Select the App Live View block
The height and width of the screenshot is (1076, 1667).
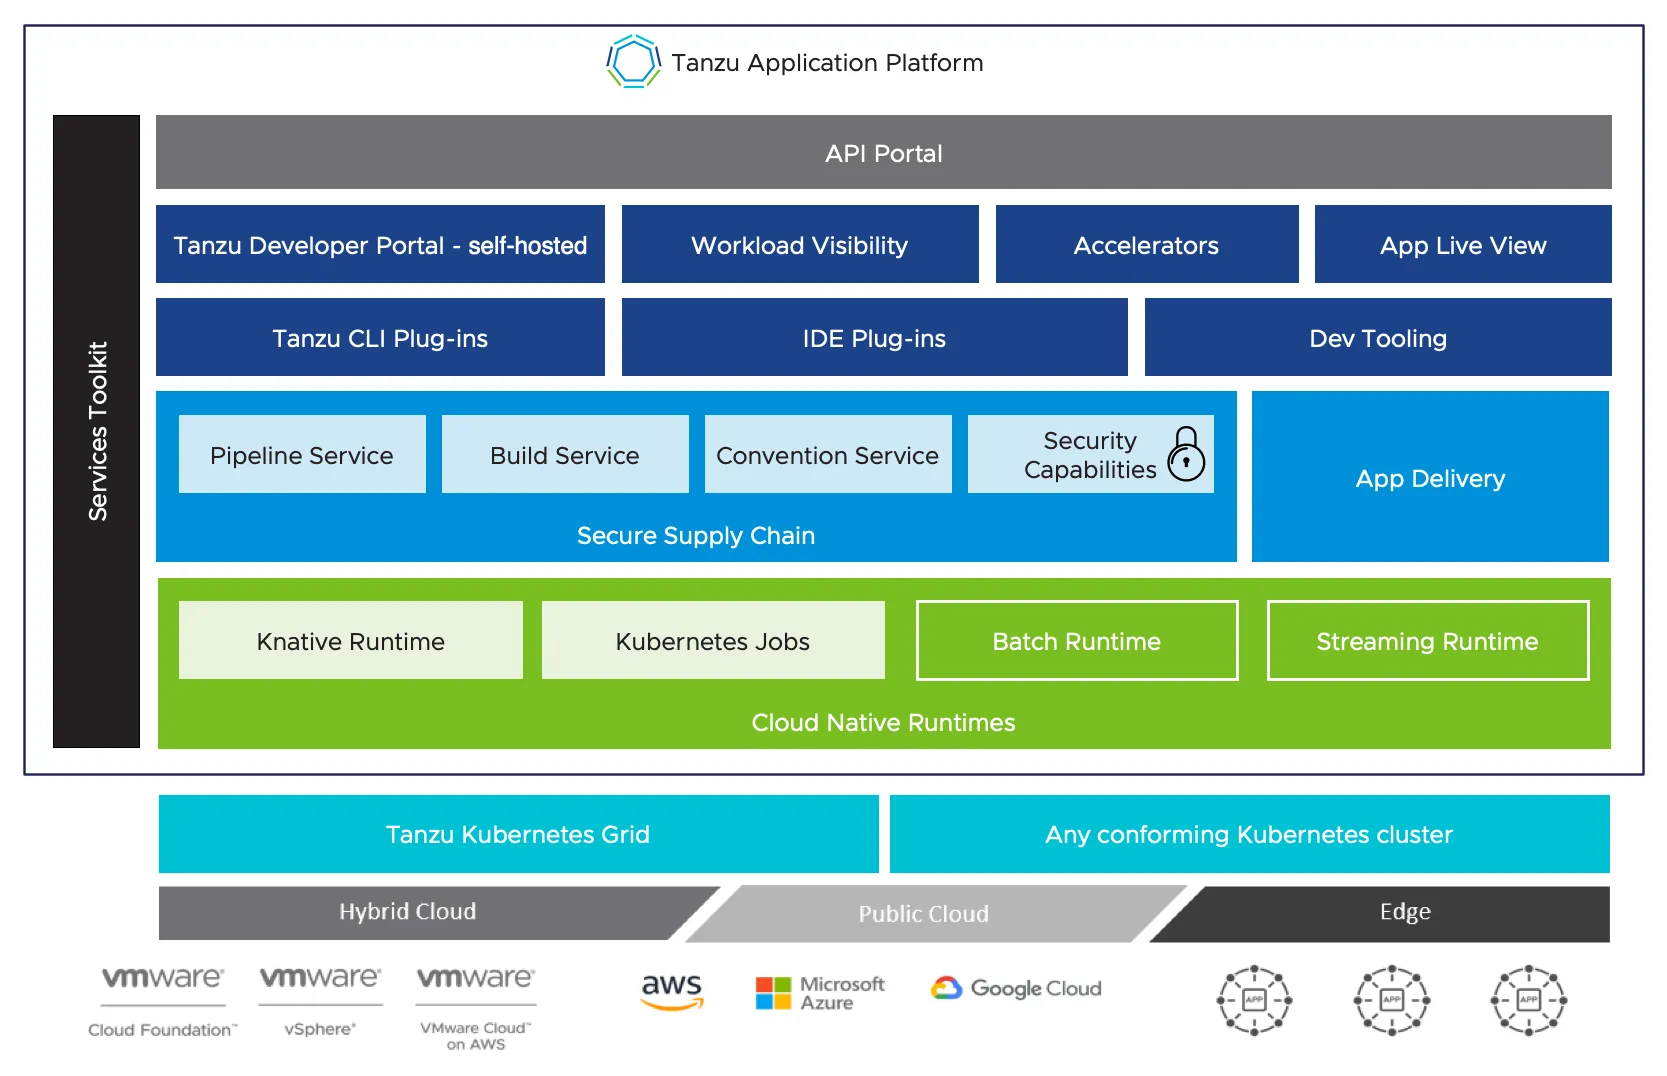(1463, 244)
